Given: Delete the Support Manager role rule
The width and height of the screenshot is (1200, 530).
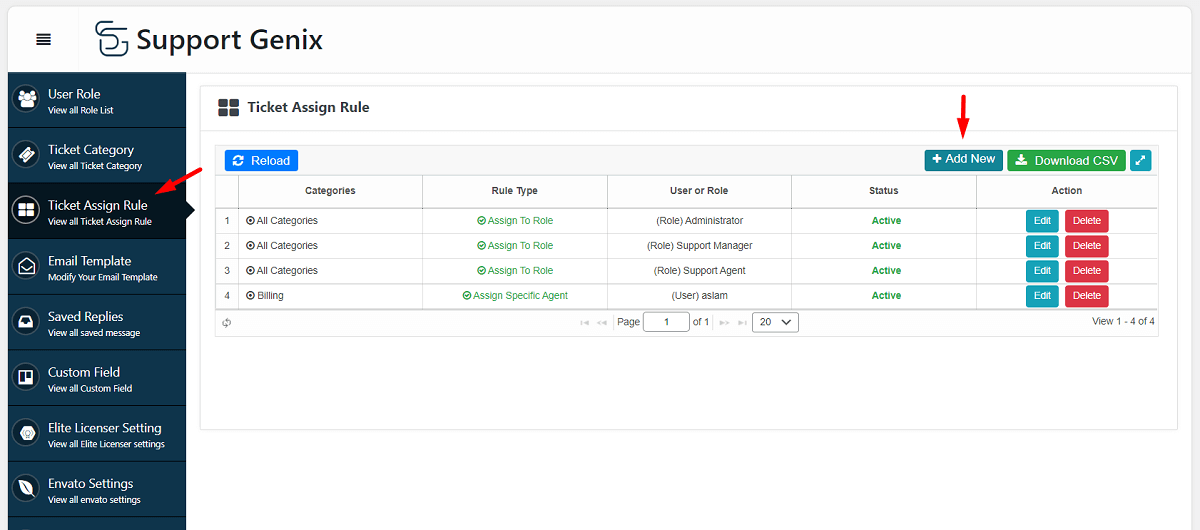Looking at the screenshot, I should pyautogui.click(x=1086, y=246).
